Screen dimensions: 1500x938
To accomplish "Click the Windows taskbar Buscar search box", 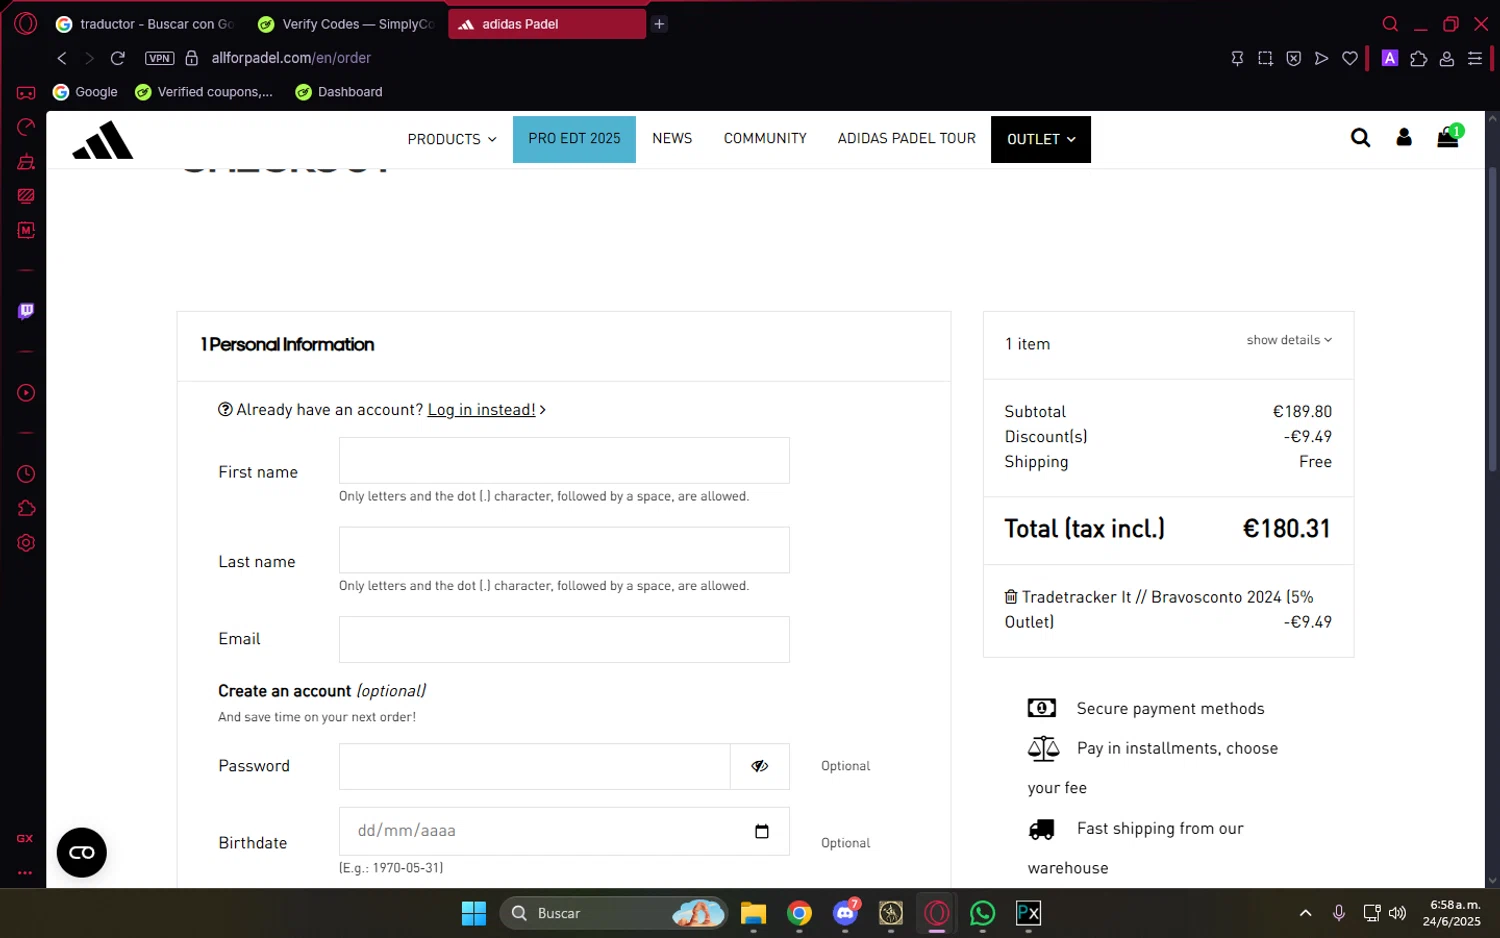I will click(x=613, y=913).
